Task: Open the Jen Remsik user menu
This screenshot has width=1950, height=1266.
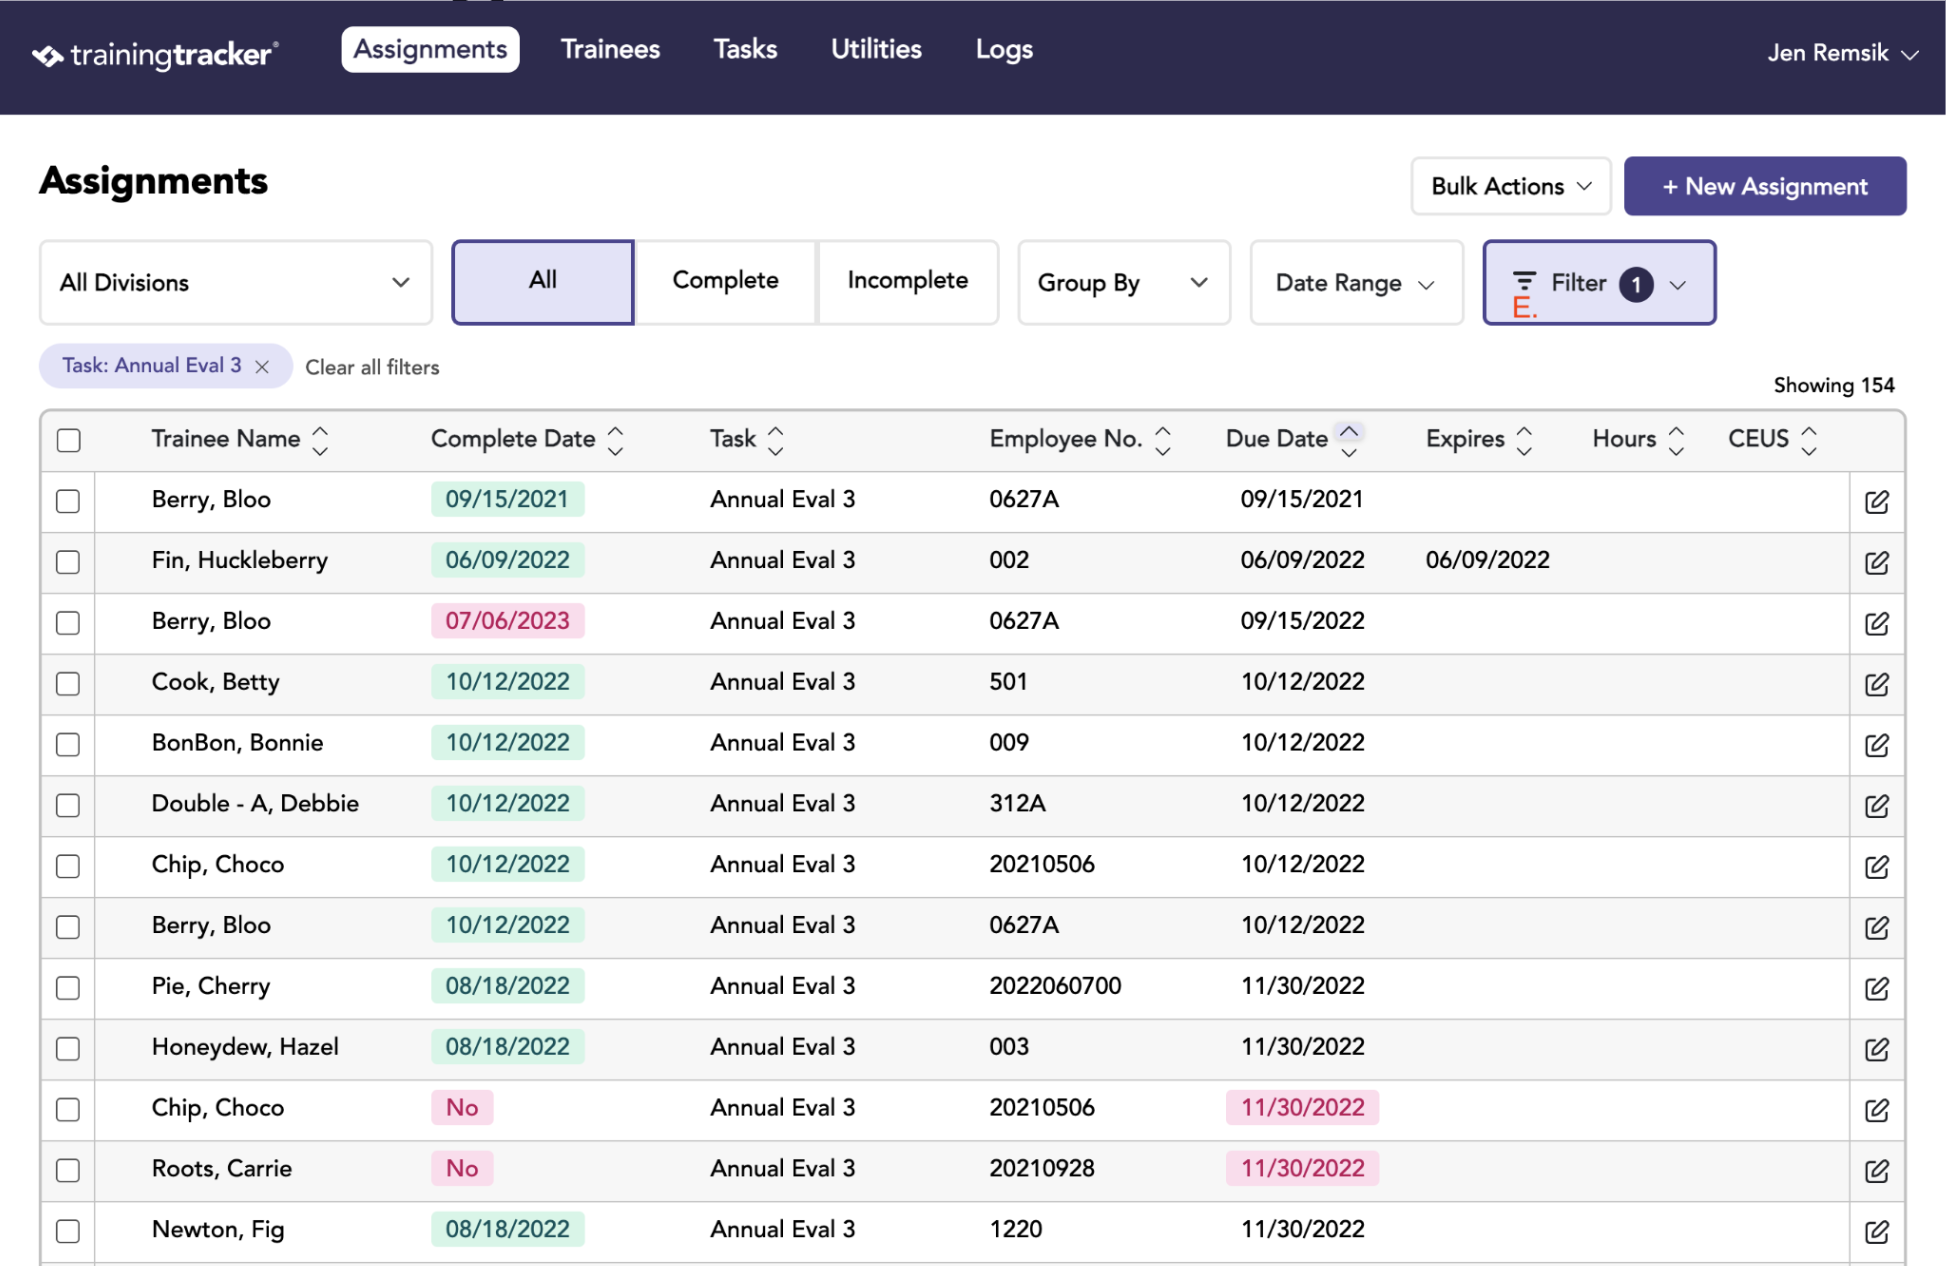Action: (1842, 53)
